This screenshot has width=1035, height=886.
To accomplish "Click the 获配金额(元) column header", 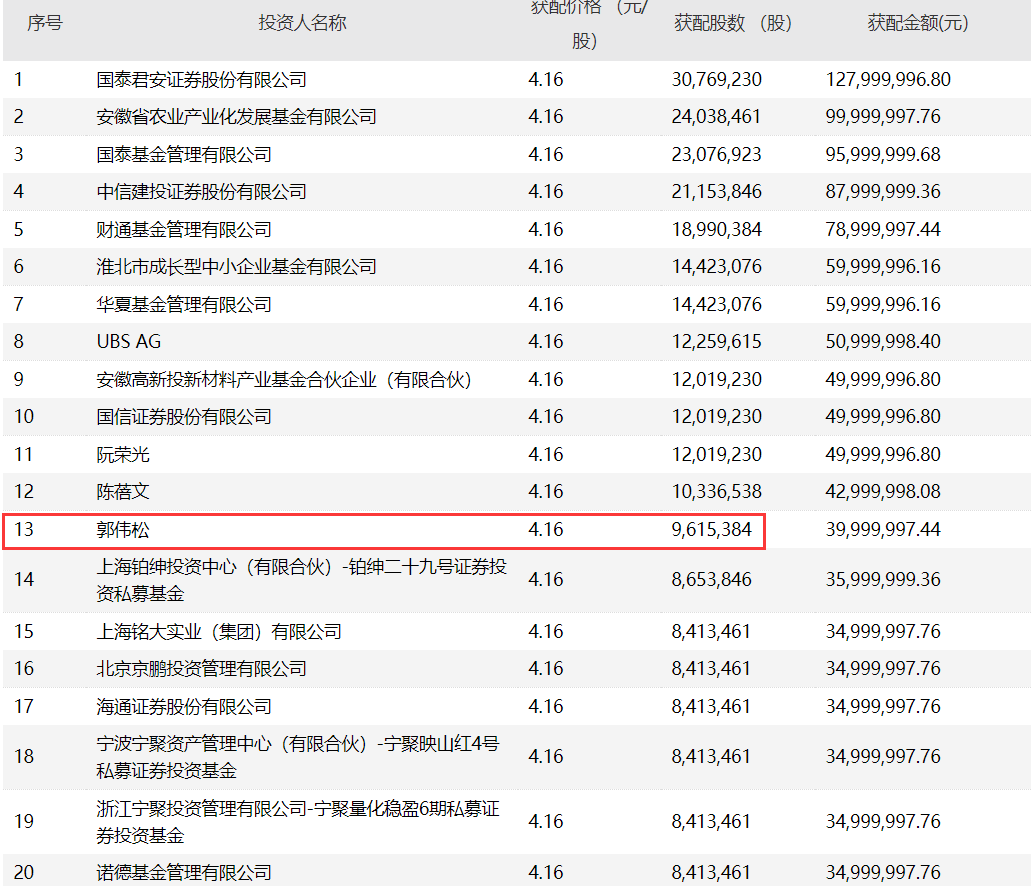I will 918,23.
